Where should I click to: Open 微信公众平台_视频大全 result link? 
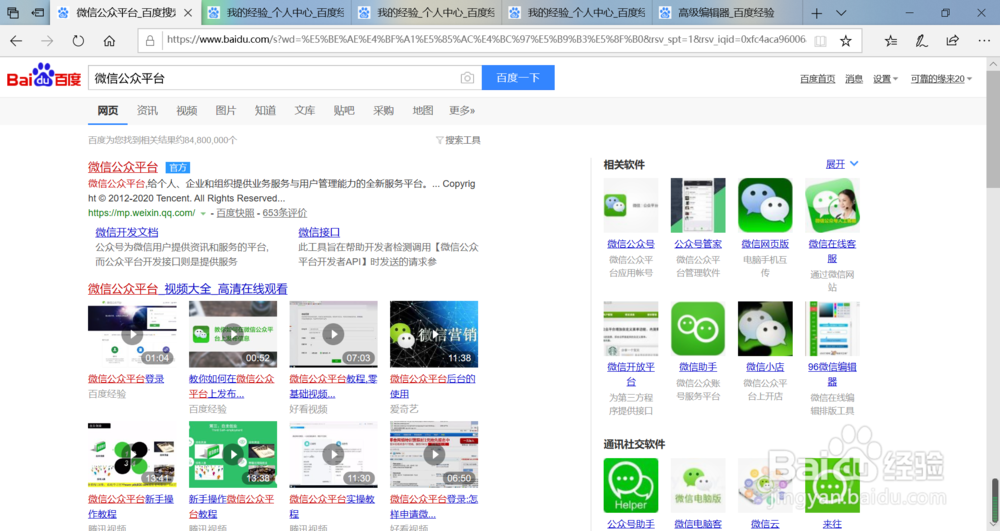[188, 289]
